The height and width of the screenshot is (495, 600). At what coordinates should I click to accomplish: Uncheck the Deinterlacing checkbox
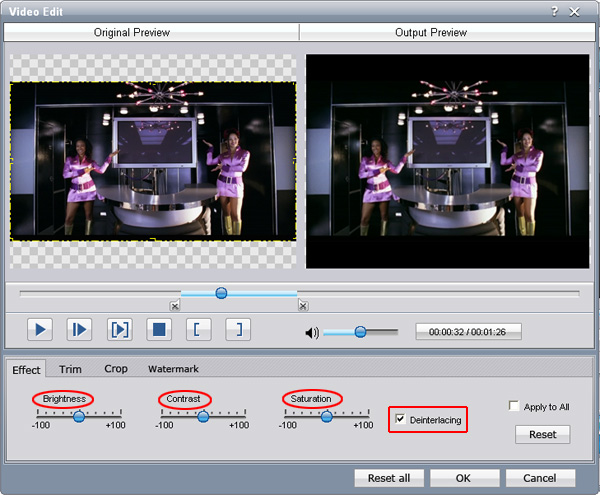[x=400, y=419]
